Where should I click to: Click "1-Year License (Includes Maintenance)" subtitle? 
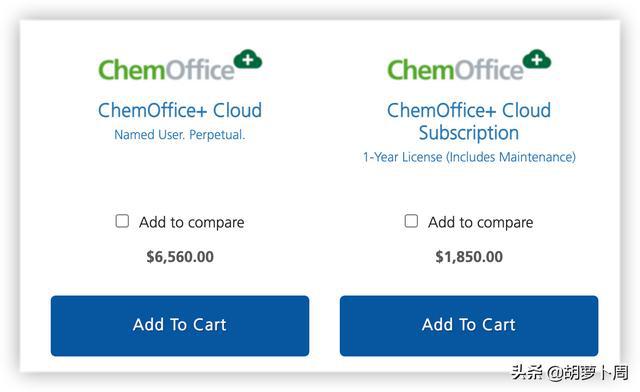click(469, 157)
